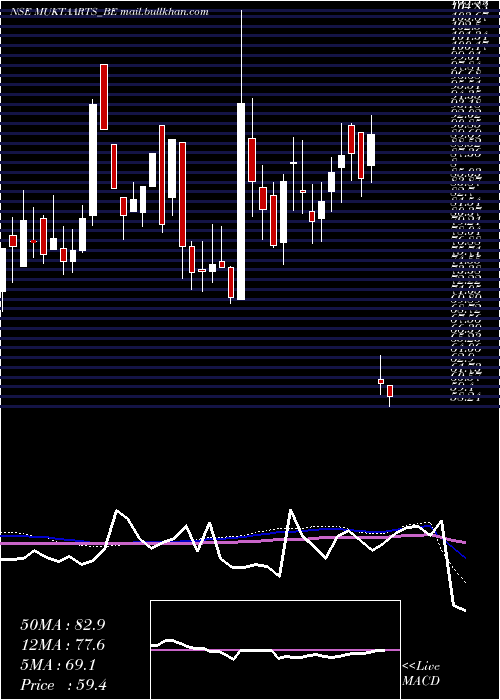500x700 pixels.
Task: Click the <<Live MACD label
Action: coord(421,674)
